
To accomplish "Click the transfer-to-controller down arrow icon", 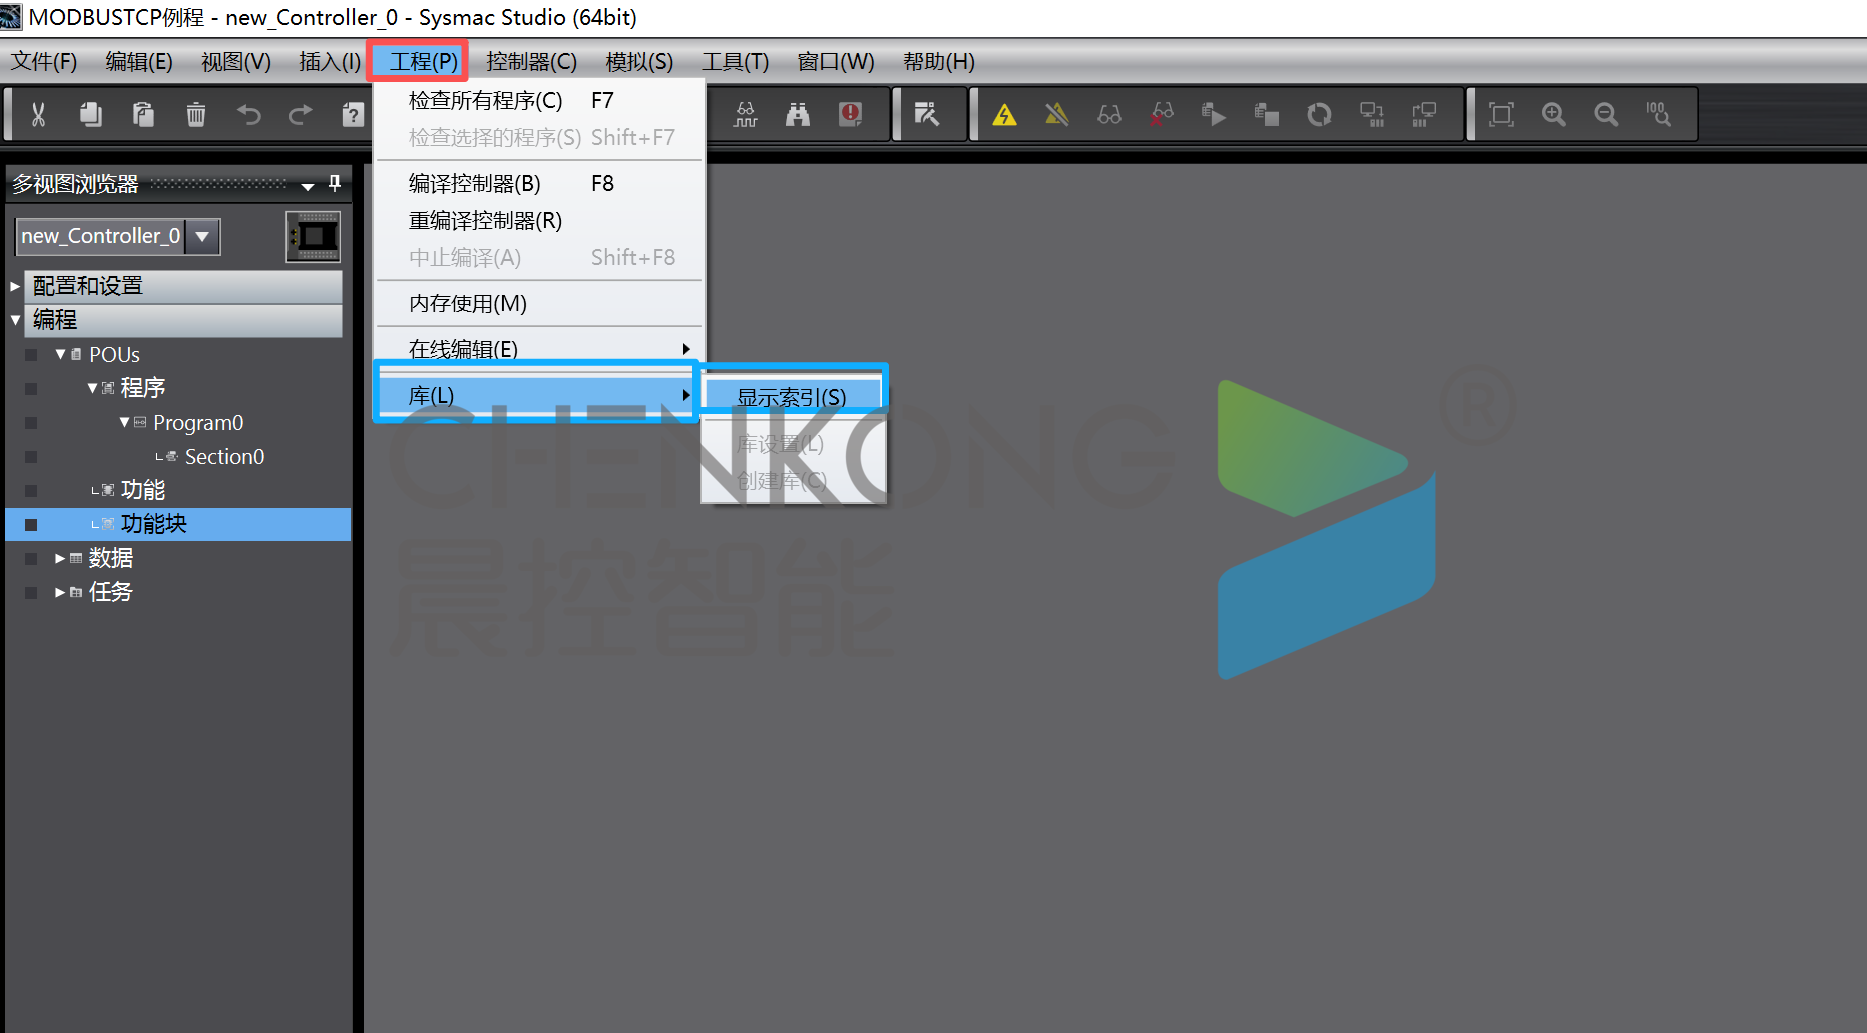I will 1372,114.
